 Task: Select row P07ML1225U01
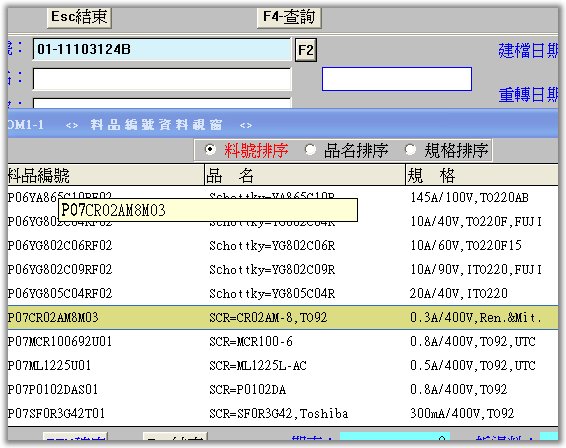(283, 365)
